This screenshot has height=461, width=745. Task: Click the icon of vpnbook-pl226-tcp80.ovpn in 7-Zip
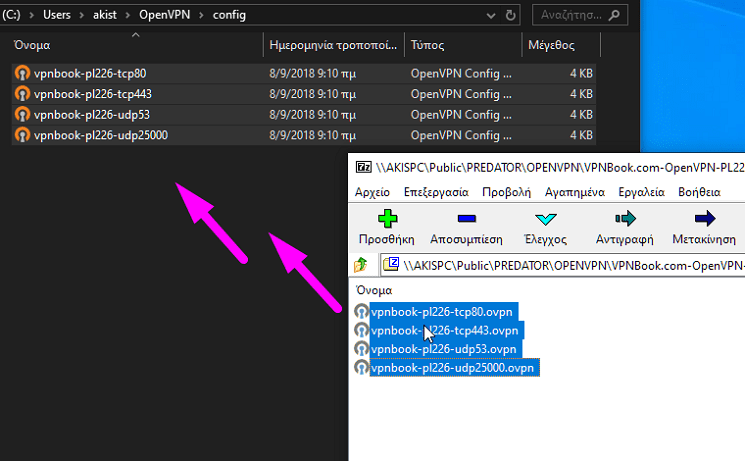(x=362, y=312)
